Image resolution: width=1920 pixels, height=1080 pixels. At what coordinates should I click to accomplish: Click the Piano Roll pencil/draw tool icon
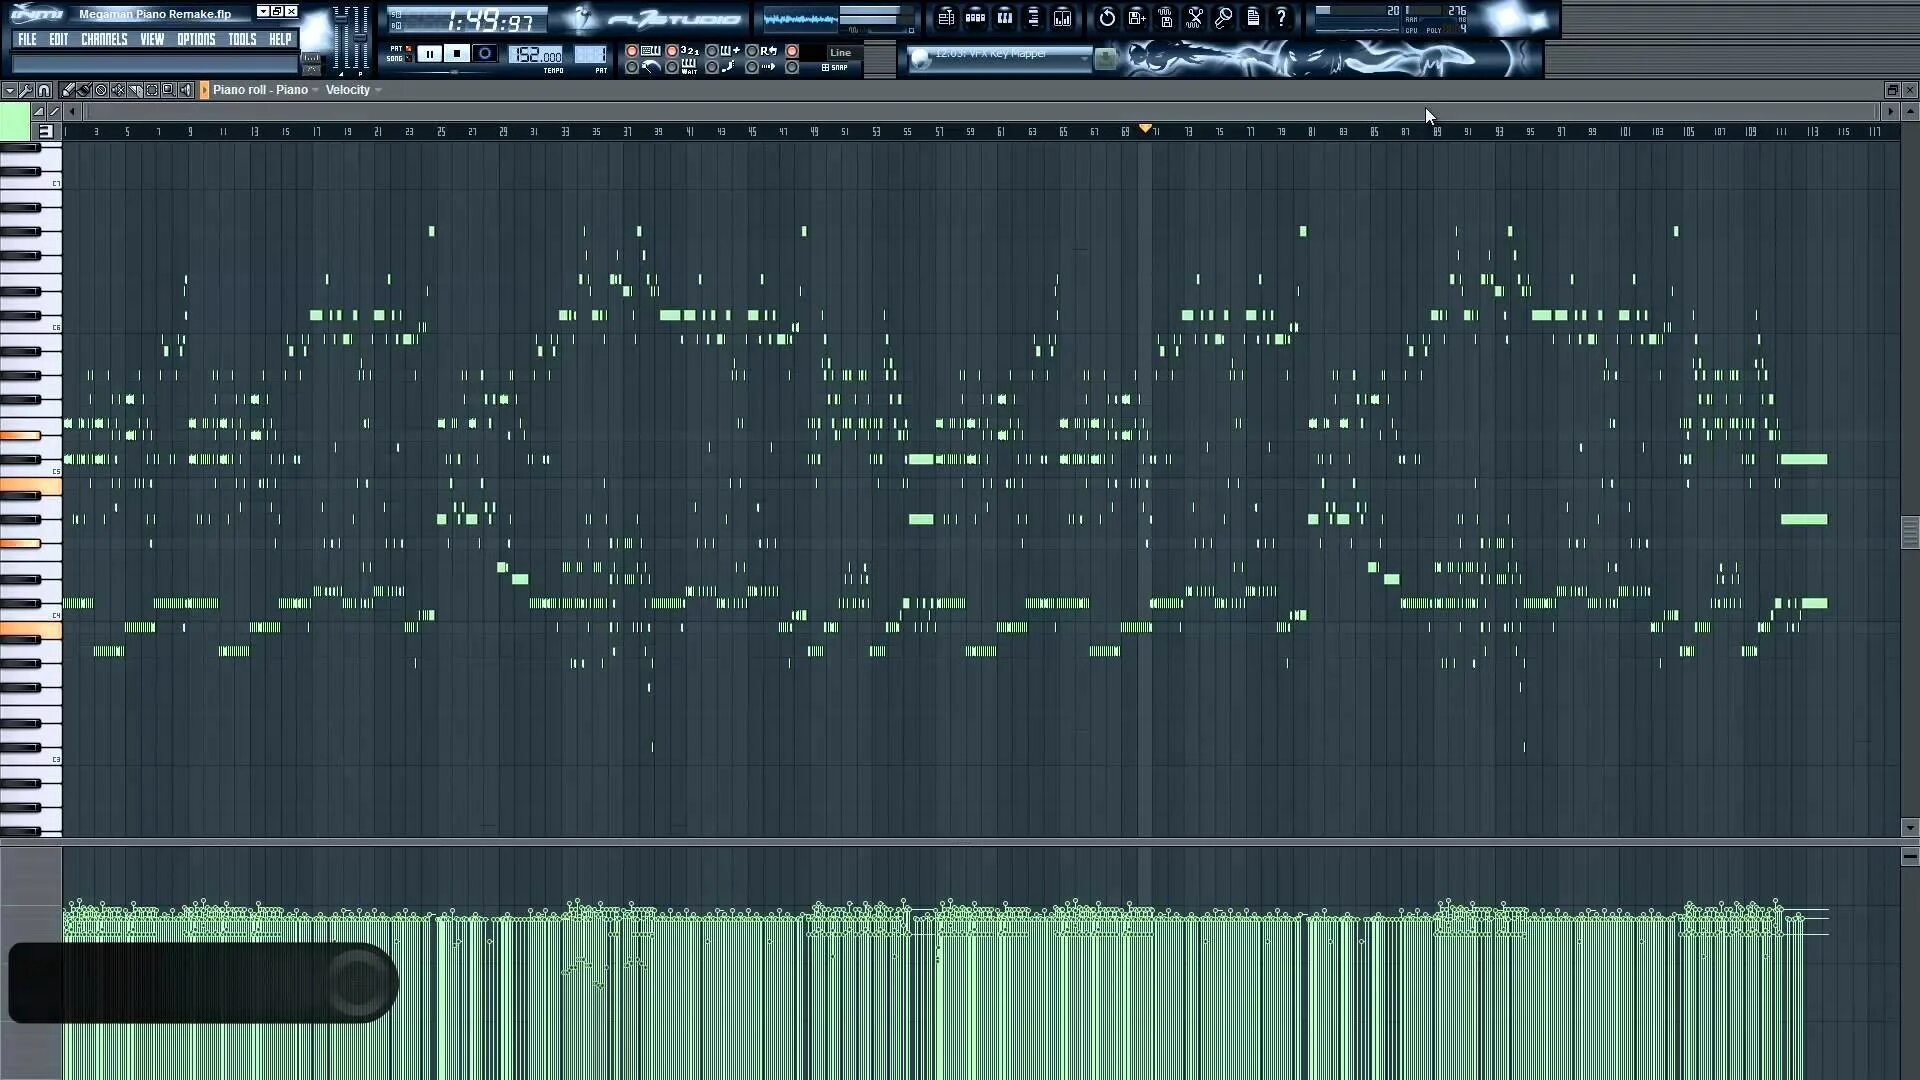tap(67, 88)
